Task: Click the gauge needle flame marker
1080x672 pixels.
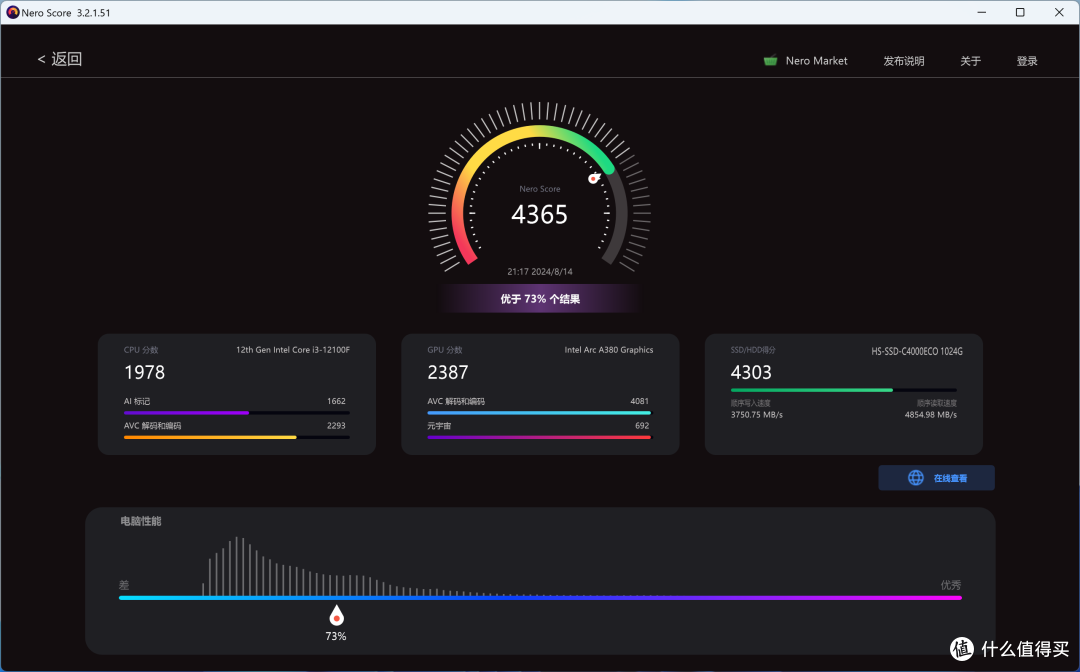Action: [594, 178]
